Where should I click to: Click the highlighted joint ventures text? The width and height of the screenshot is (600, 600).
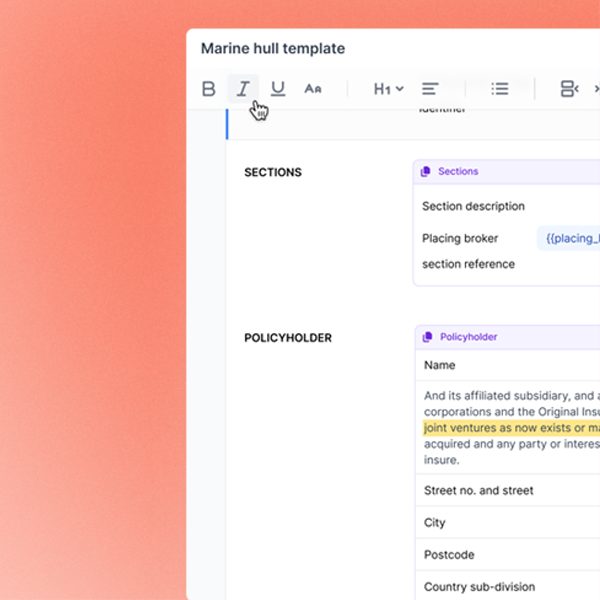[x=511, y=428]
